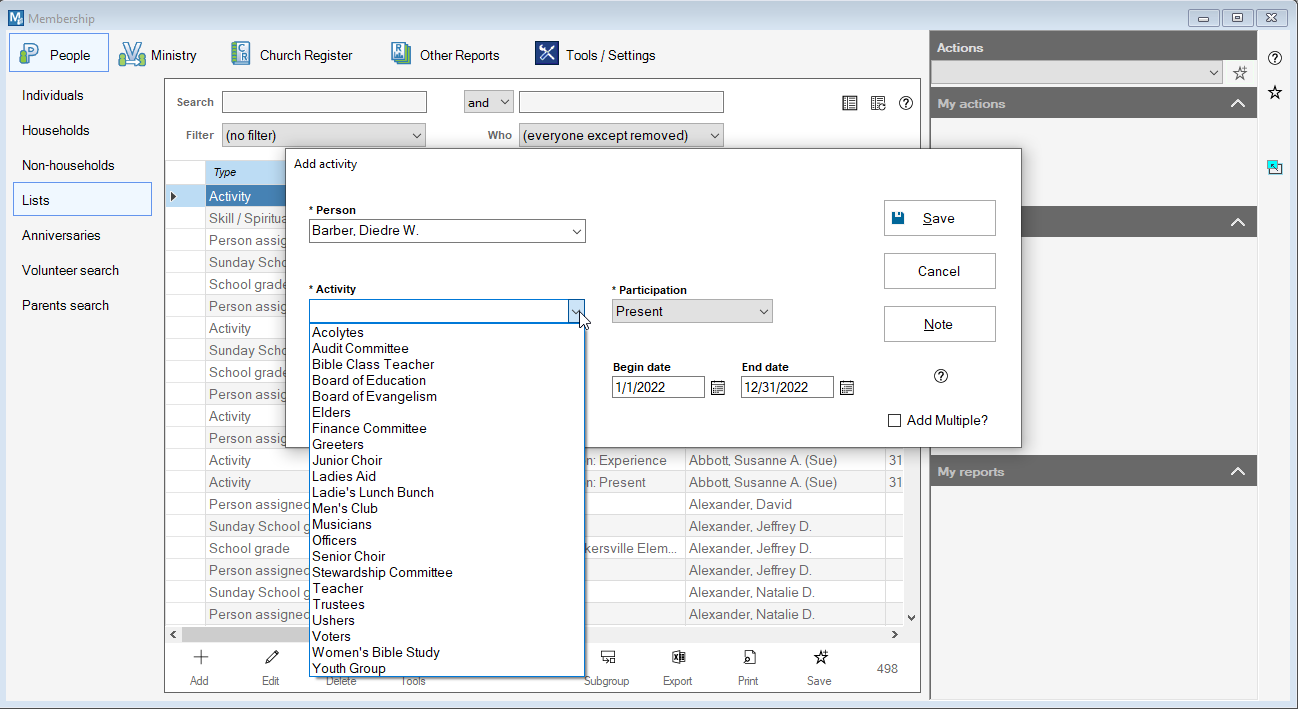This screenshot has width=1298, height=709.
Task: Open End date calendar picker
Action: click(x=847, y=388)
